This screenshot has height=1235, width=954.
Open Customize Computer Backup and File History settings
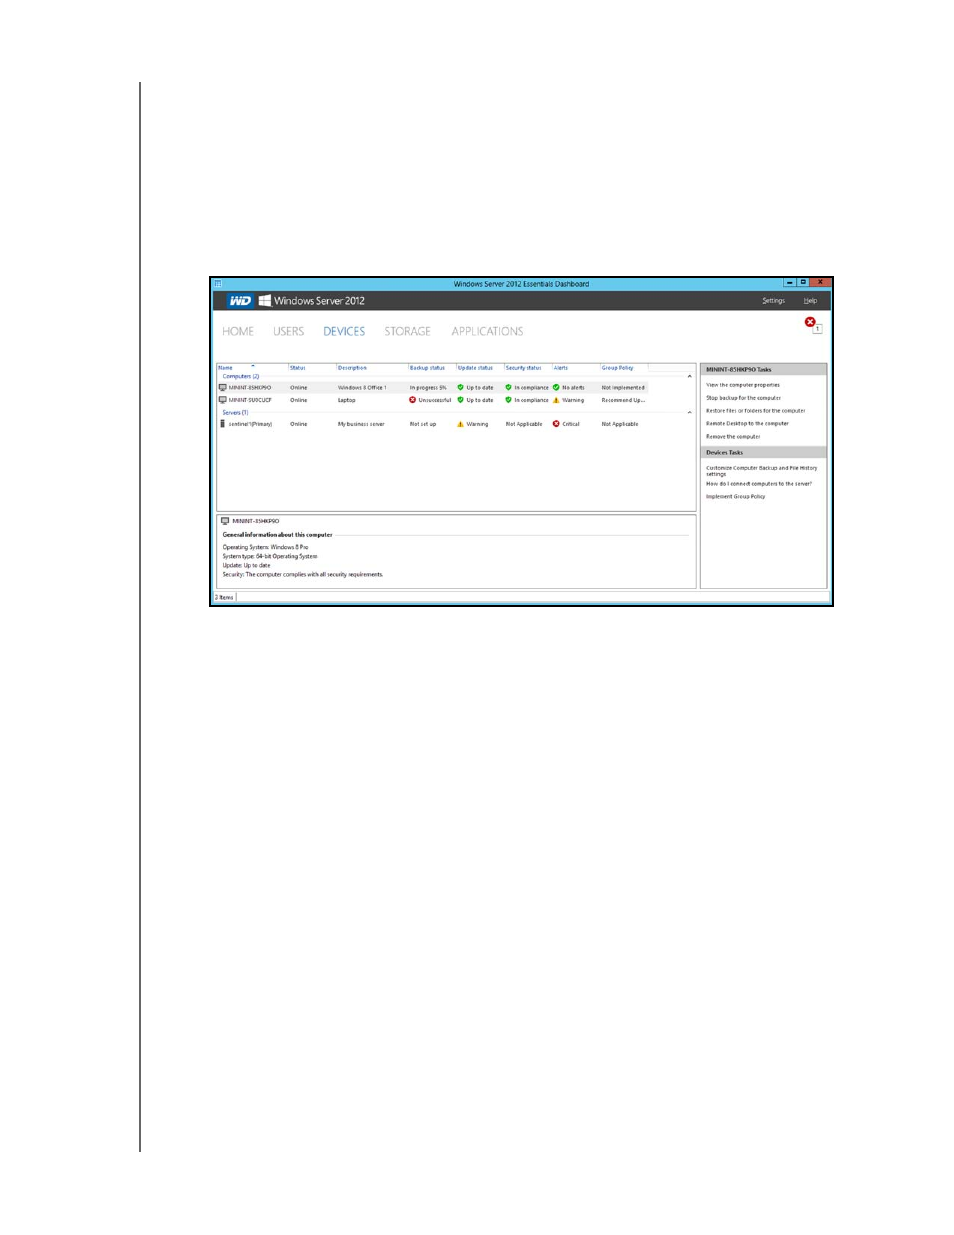pos(761,471)
